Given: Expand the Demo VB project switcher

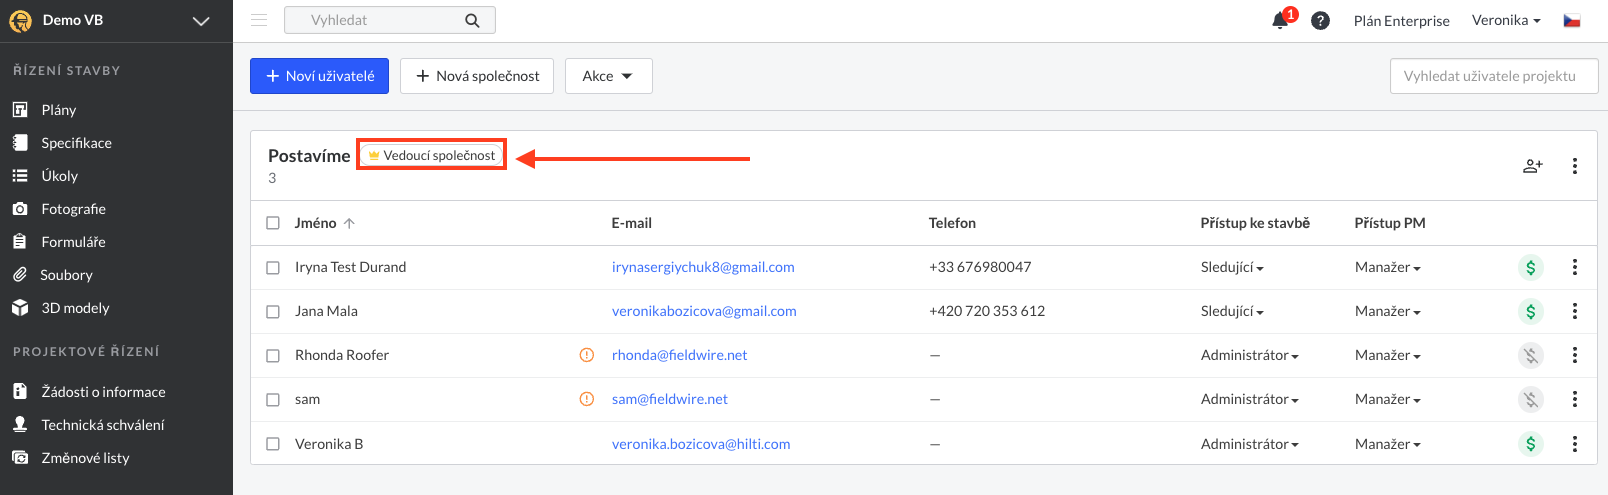Looking at the screenshot, I should coord(201,20).
